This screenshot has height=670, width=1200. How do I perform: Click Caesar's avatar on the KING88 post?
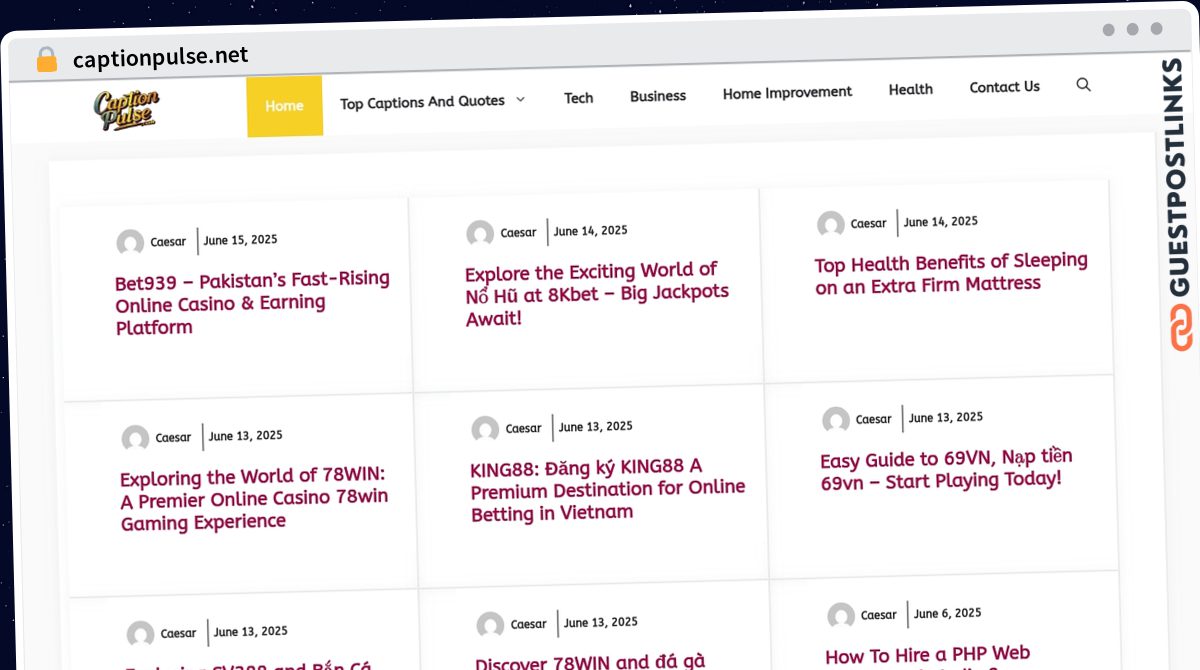[x=485, y=430]
